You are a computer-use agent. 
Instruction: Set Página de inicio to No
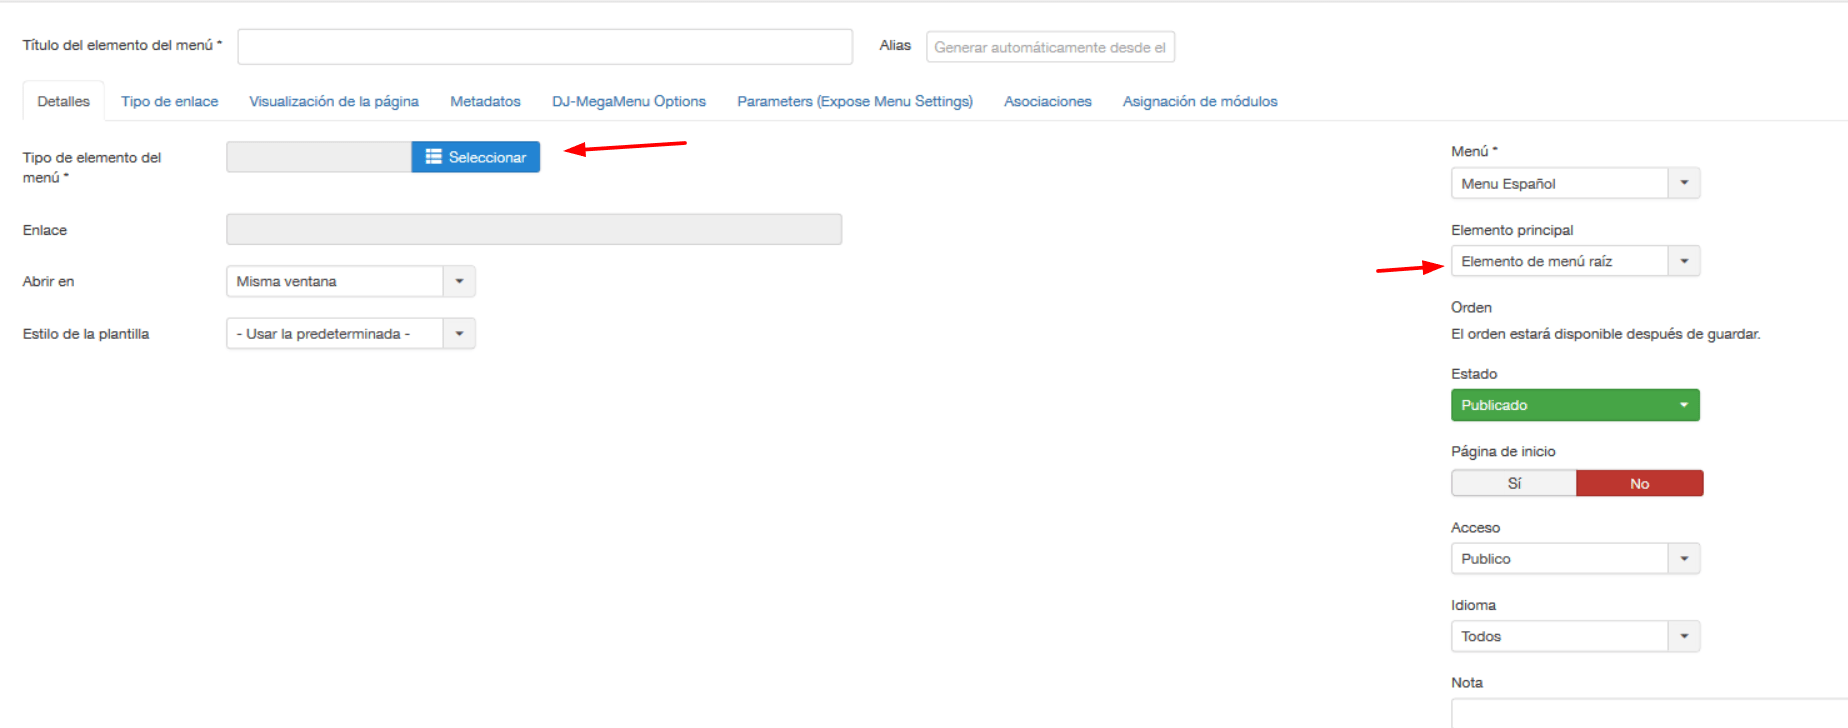coord(1640,483)
